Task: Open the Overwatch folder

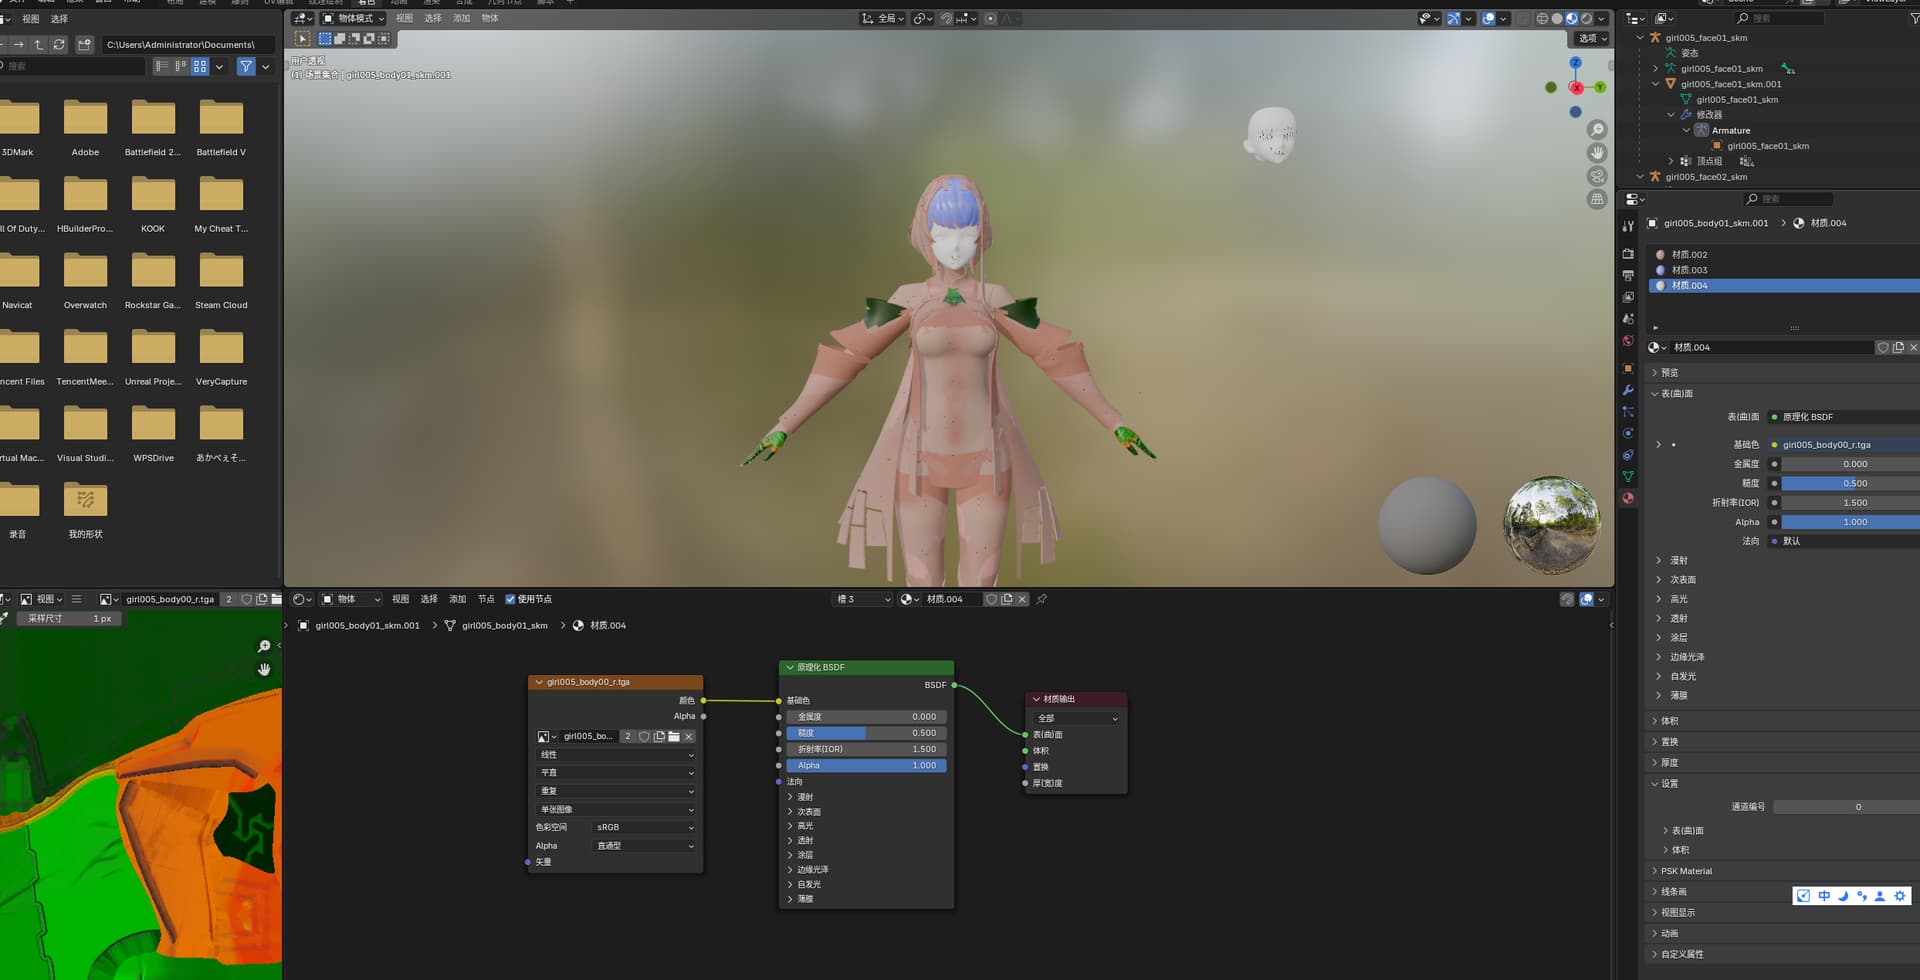Action: pyautogui.click(x=85, y=280)
